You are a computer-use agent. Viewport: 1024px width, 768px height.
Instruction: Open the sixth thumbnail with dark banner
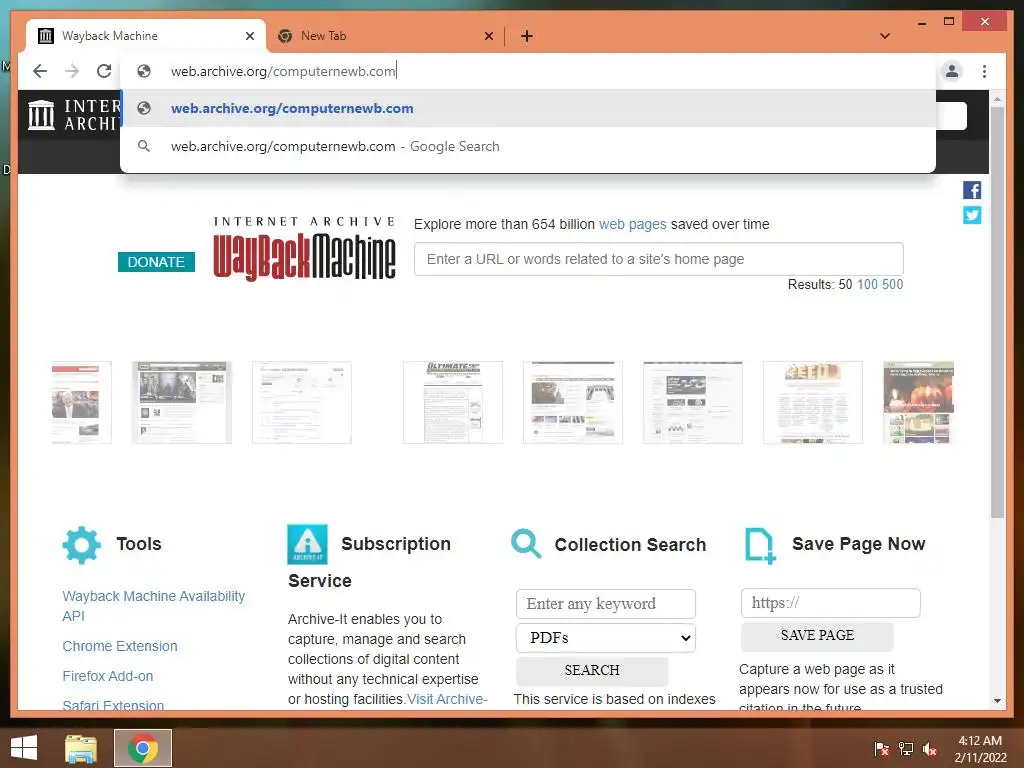[x=693, y=402]
